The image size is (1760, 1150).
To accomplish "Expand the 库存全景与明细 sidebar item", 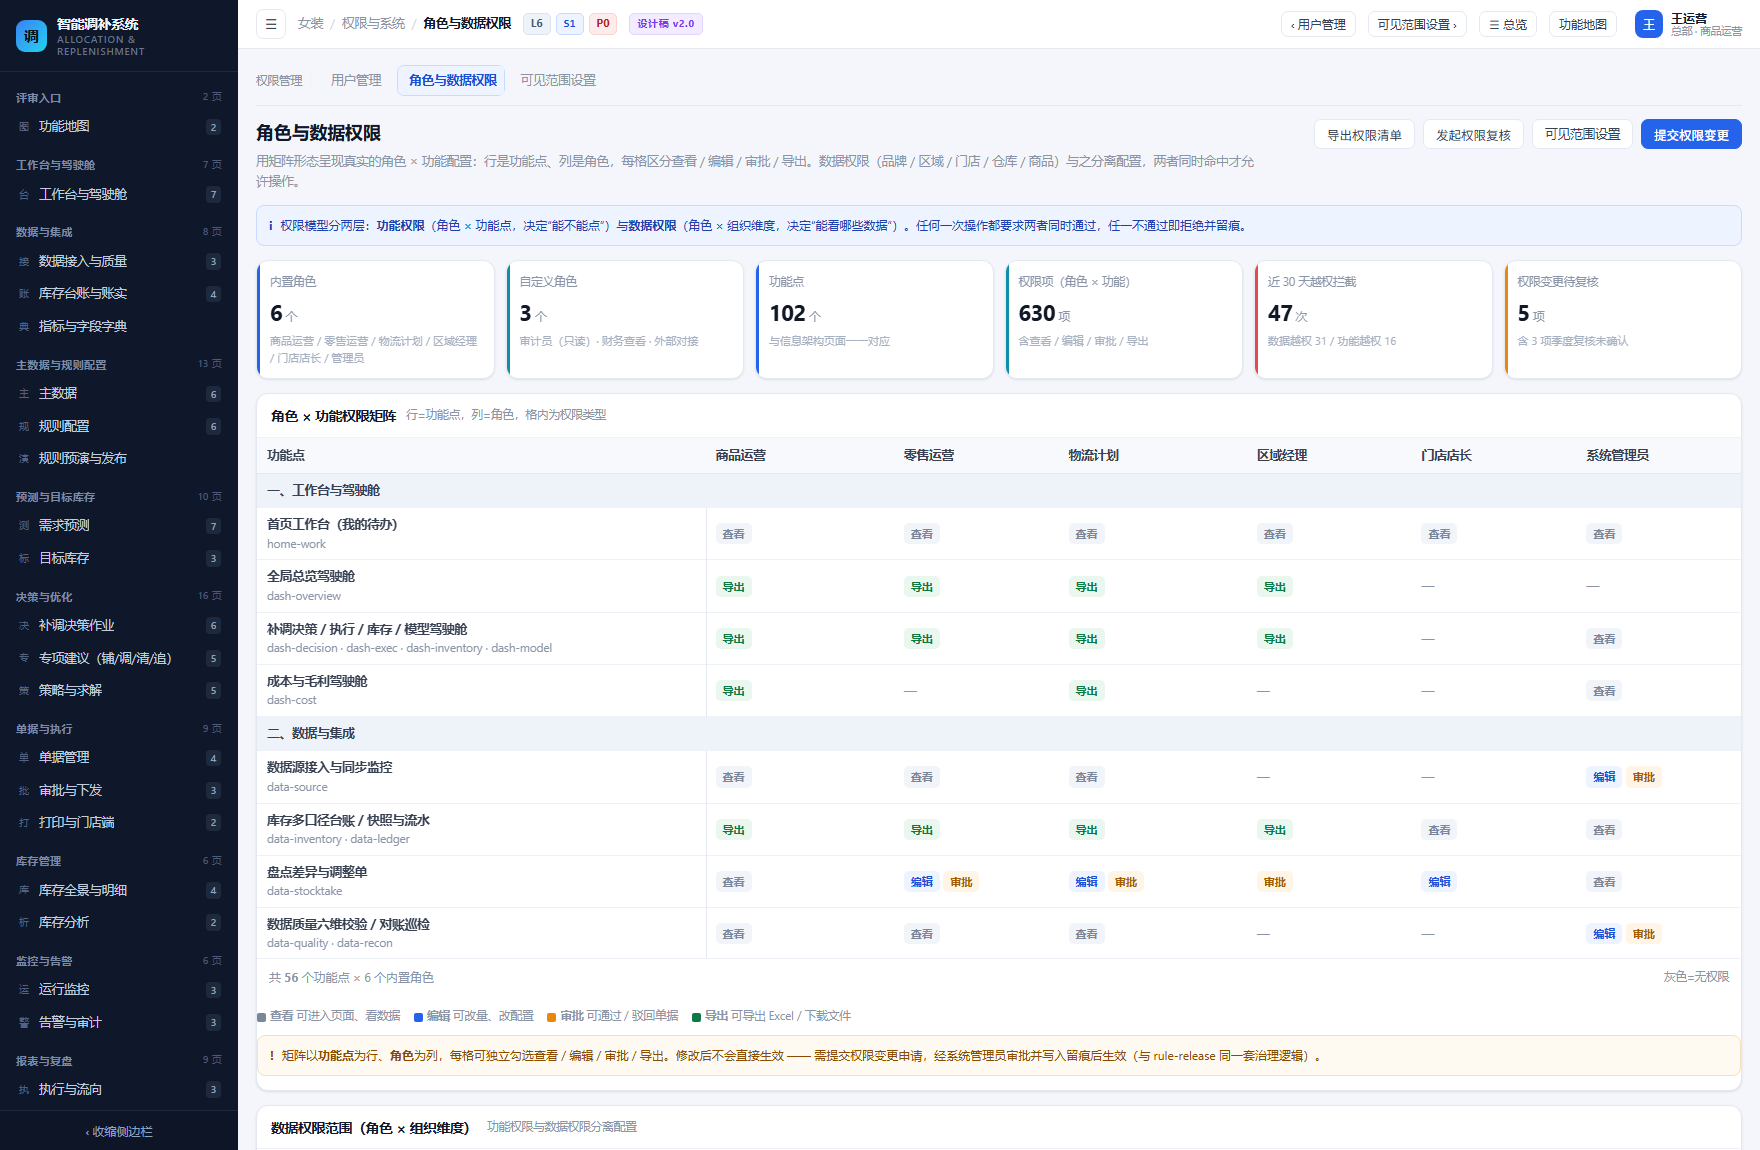I will click(x=119, y=891).
